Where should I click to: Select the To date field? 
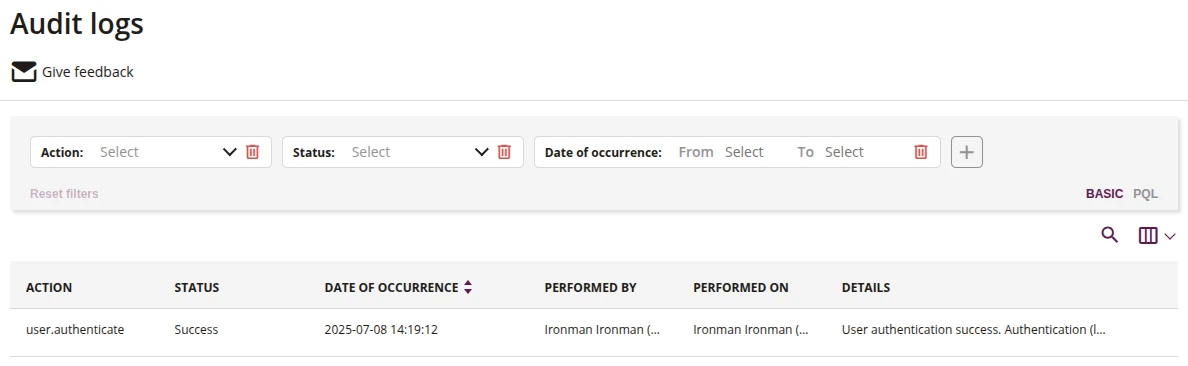[845, 152]
